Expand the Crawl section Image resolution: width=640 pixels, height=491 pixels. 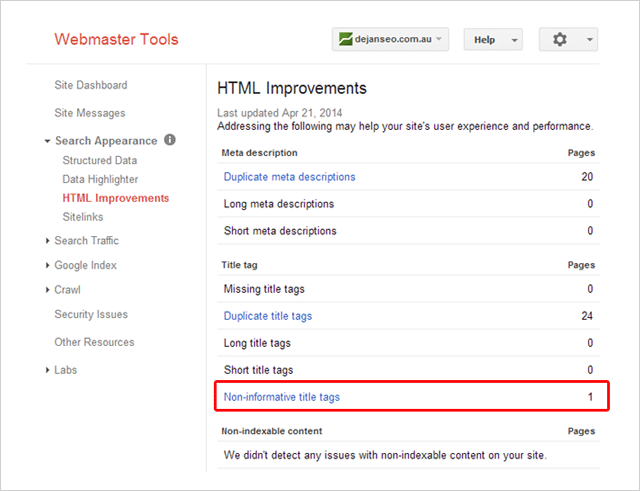pos(68,290)
